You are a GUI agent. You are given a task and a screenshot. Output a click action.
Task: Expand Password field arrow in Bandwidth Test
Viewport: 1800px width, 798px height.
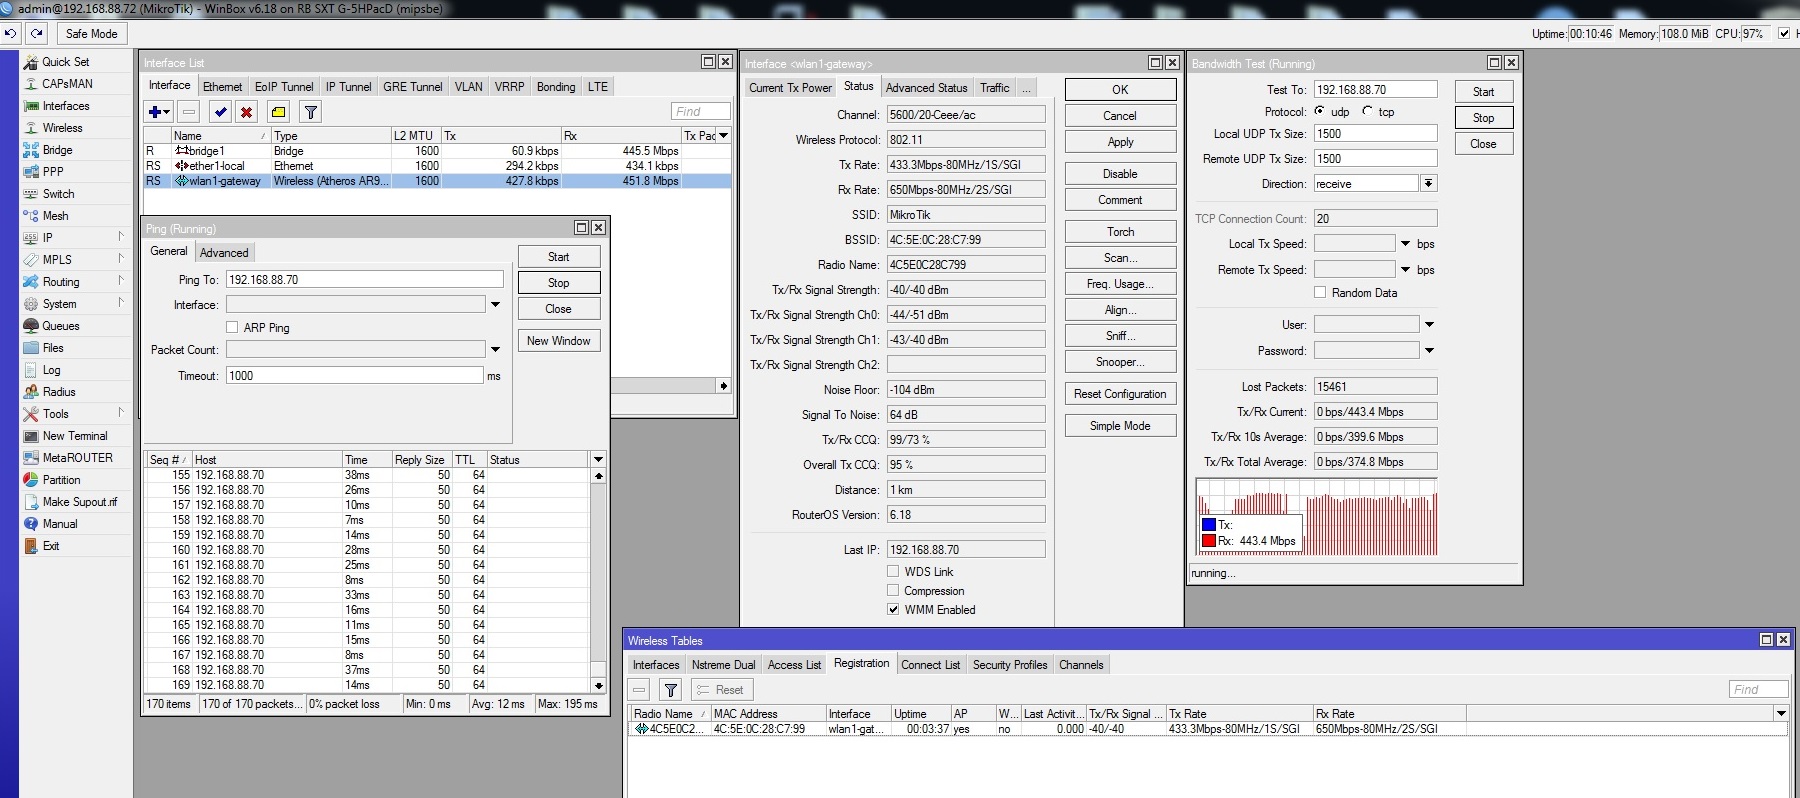coord(1429,351)
